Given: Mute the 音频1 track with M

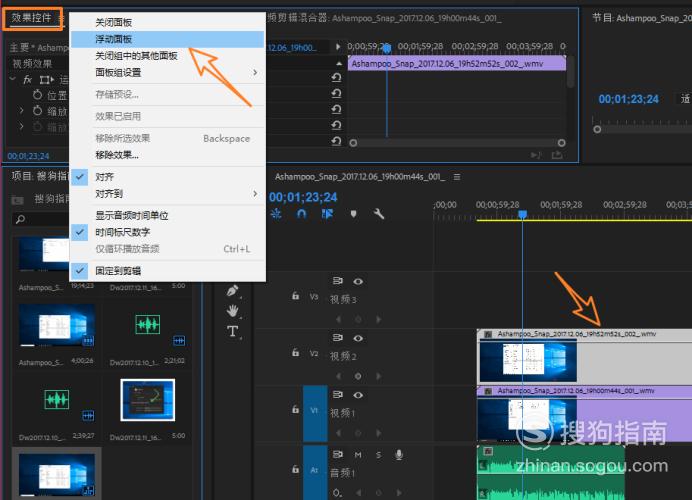Looking at the screenshot, I should coord(358,455).
